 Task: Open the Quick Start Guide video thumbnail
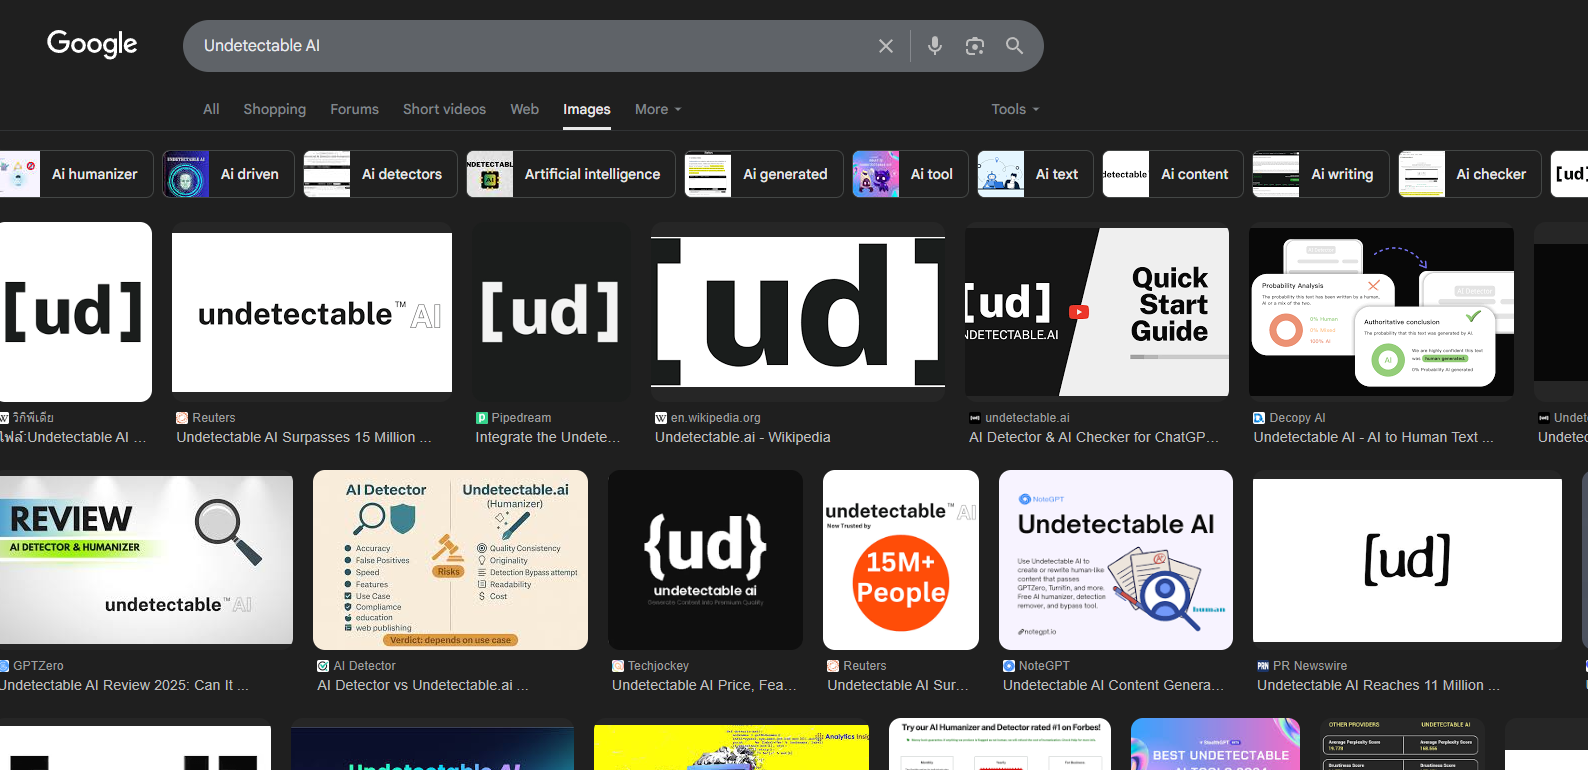click(x=1097, y=312)
